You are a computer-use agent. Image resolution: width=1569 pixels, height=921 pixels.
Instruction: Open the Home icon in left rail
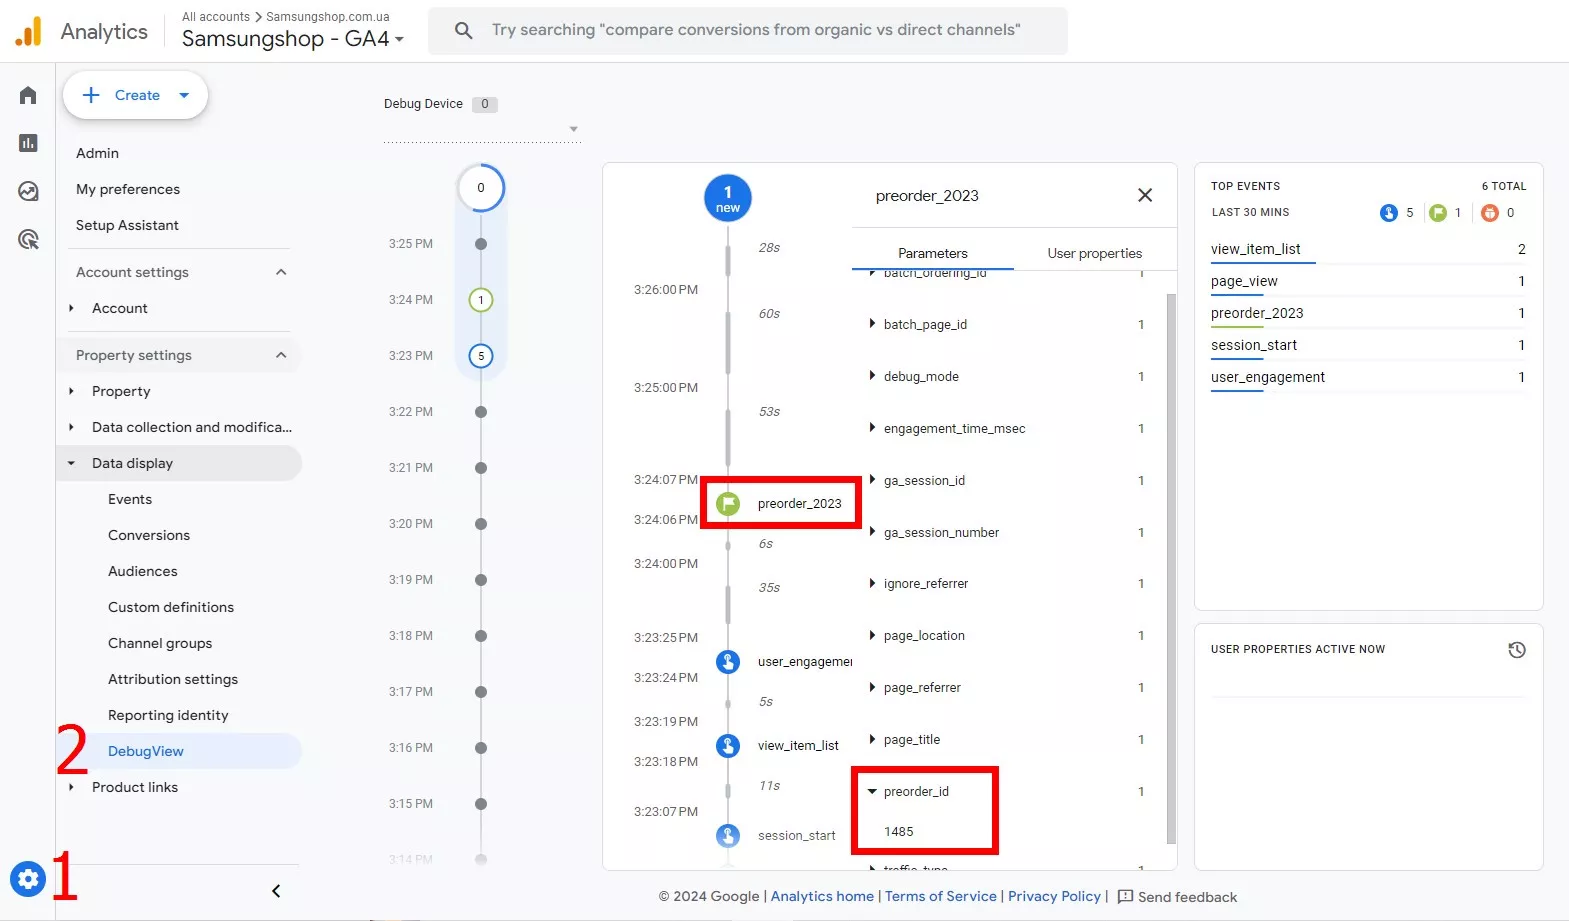click(x=28, y=95)
